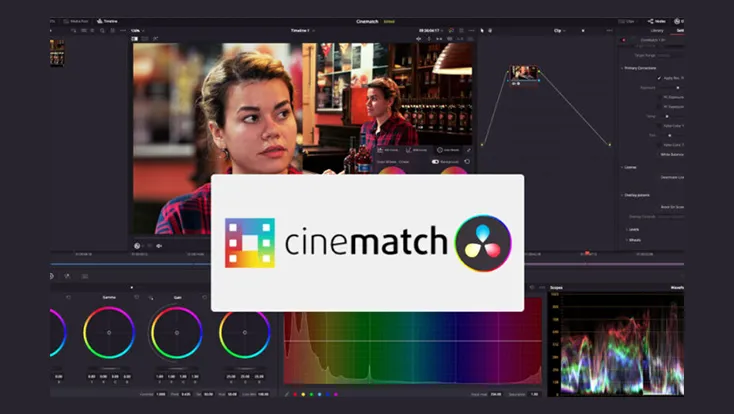The width and height of the screenshot is (734, 414).
Task: Select the corrector node thumbnail in node graph
Action: click(x=524, y=73)
